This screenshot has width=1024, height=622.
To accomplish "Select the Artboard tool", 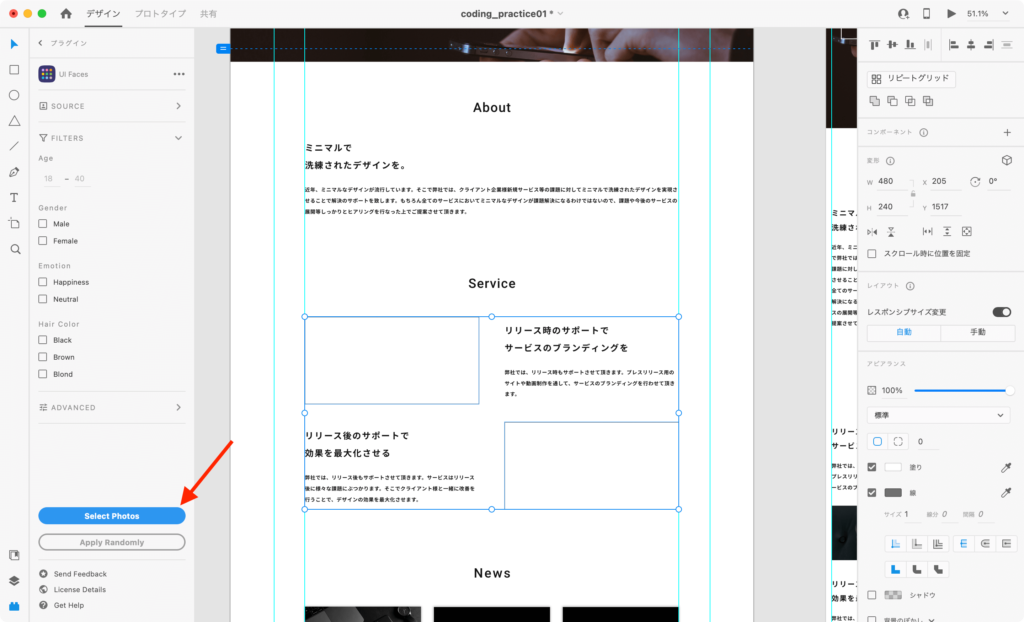I will [x=14, y=223].
